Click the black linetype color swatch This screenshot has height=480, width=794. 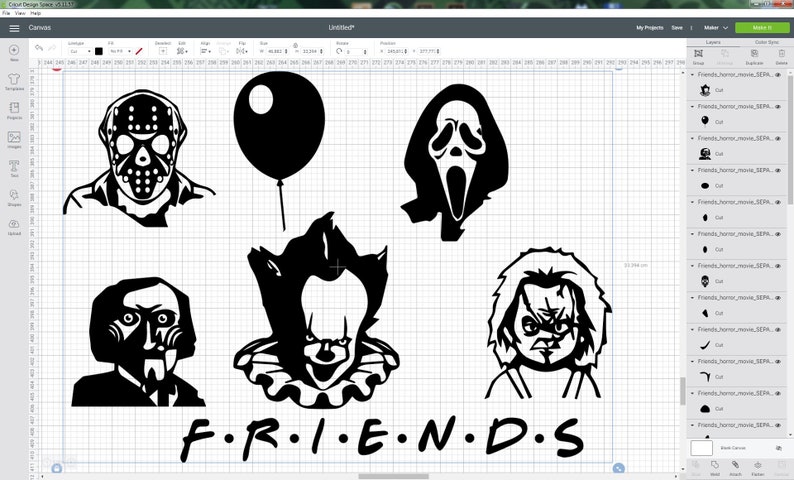pyautogui.click(x=99, y=51)
